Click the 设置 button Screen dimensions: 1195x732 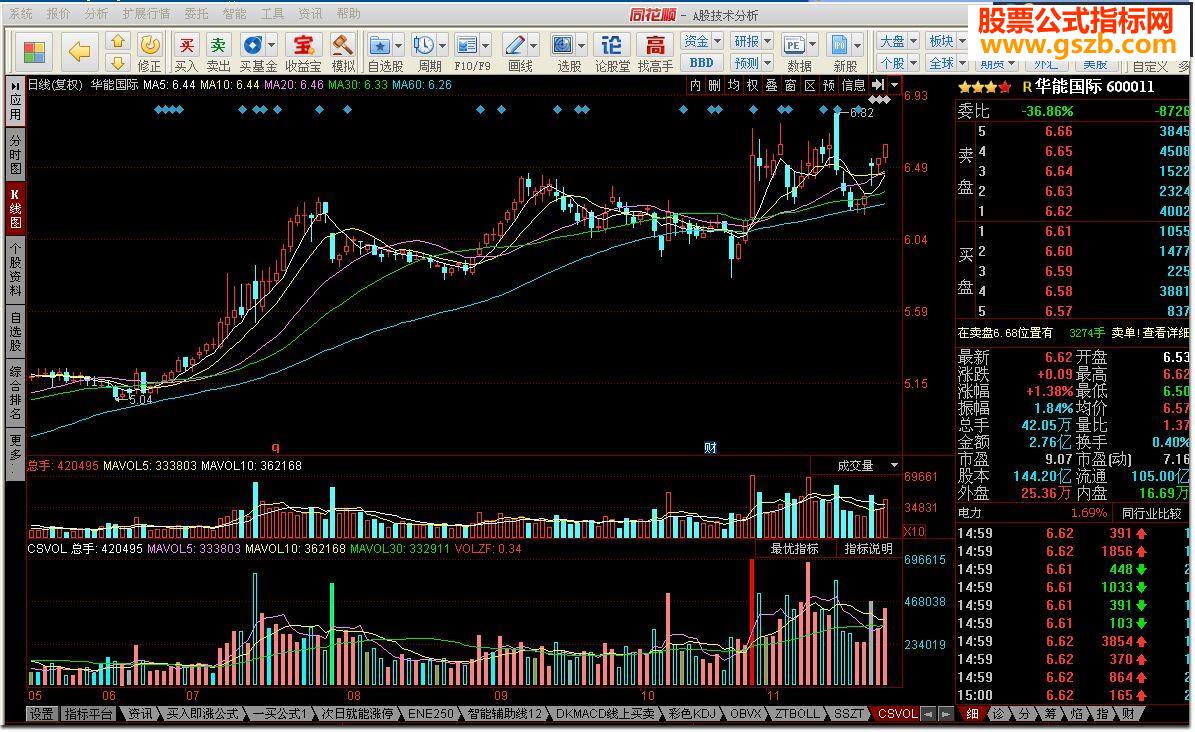point(41,714)
